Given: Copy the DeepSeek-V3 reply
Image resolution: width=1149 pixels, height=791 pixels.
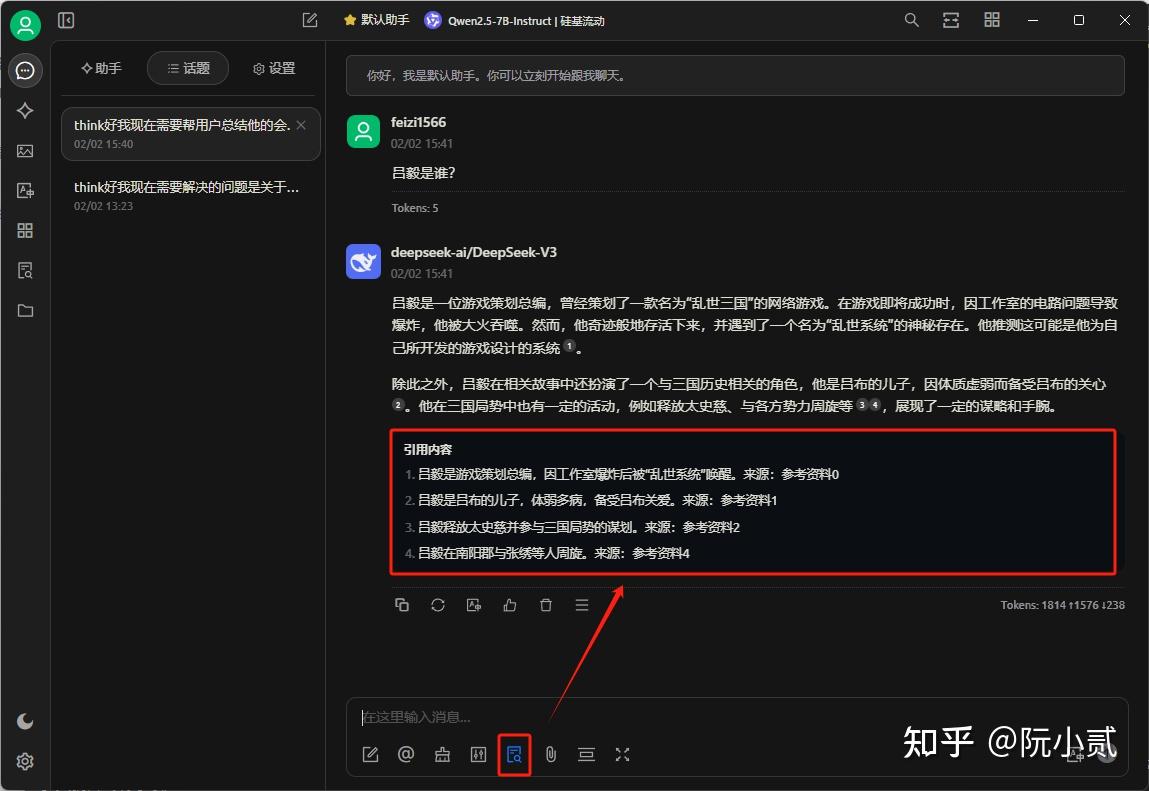Looking at the screenshot, I should (402, 605).
